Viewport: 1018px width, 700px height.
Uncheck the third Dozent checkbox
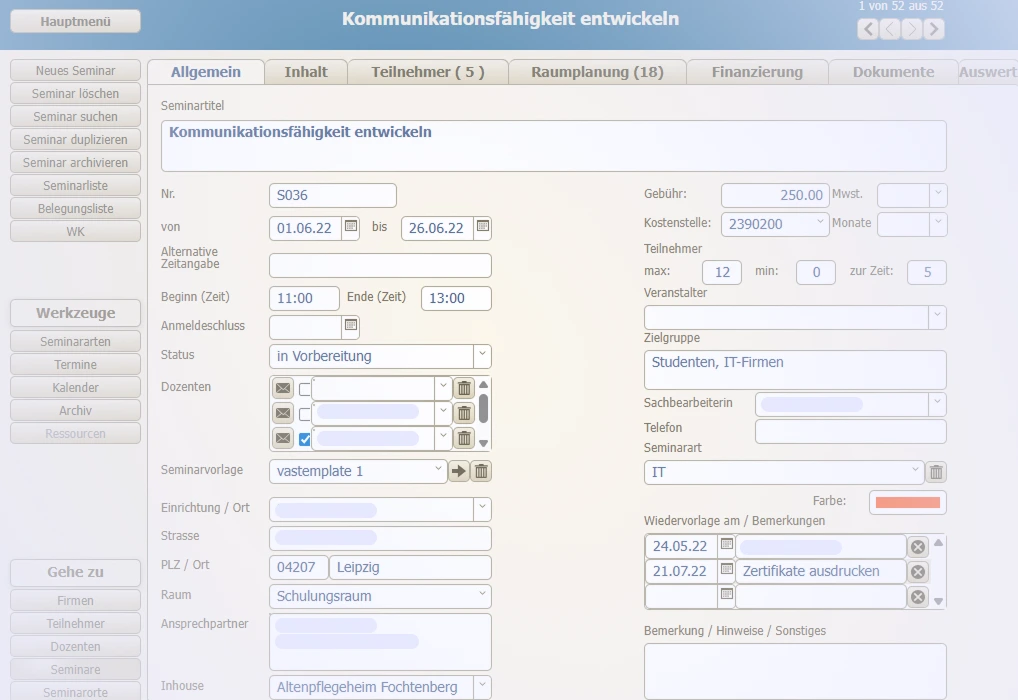(x=306, y=438)
